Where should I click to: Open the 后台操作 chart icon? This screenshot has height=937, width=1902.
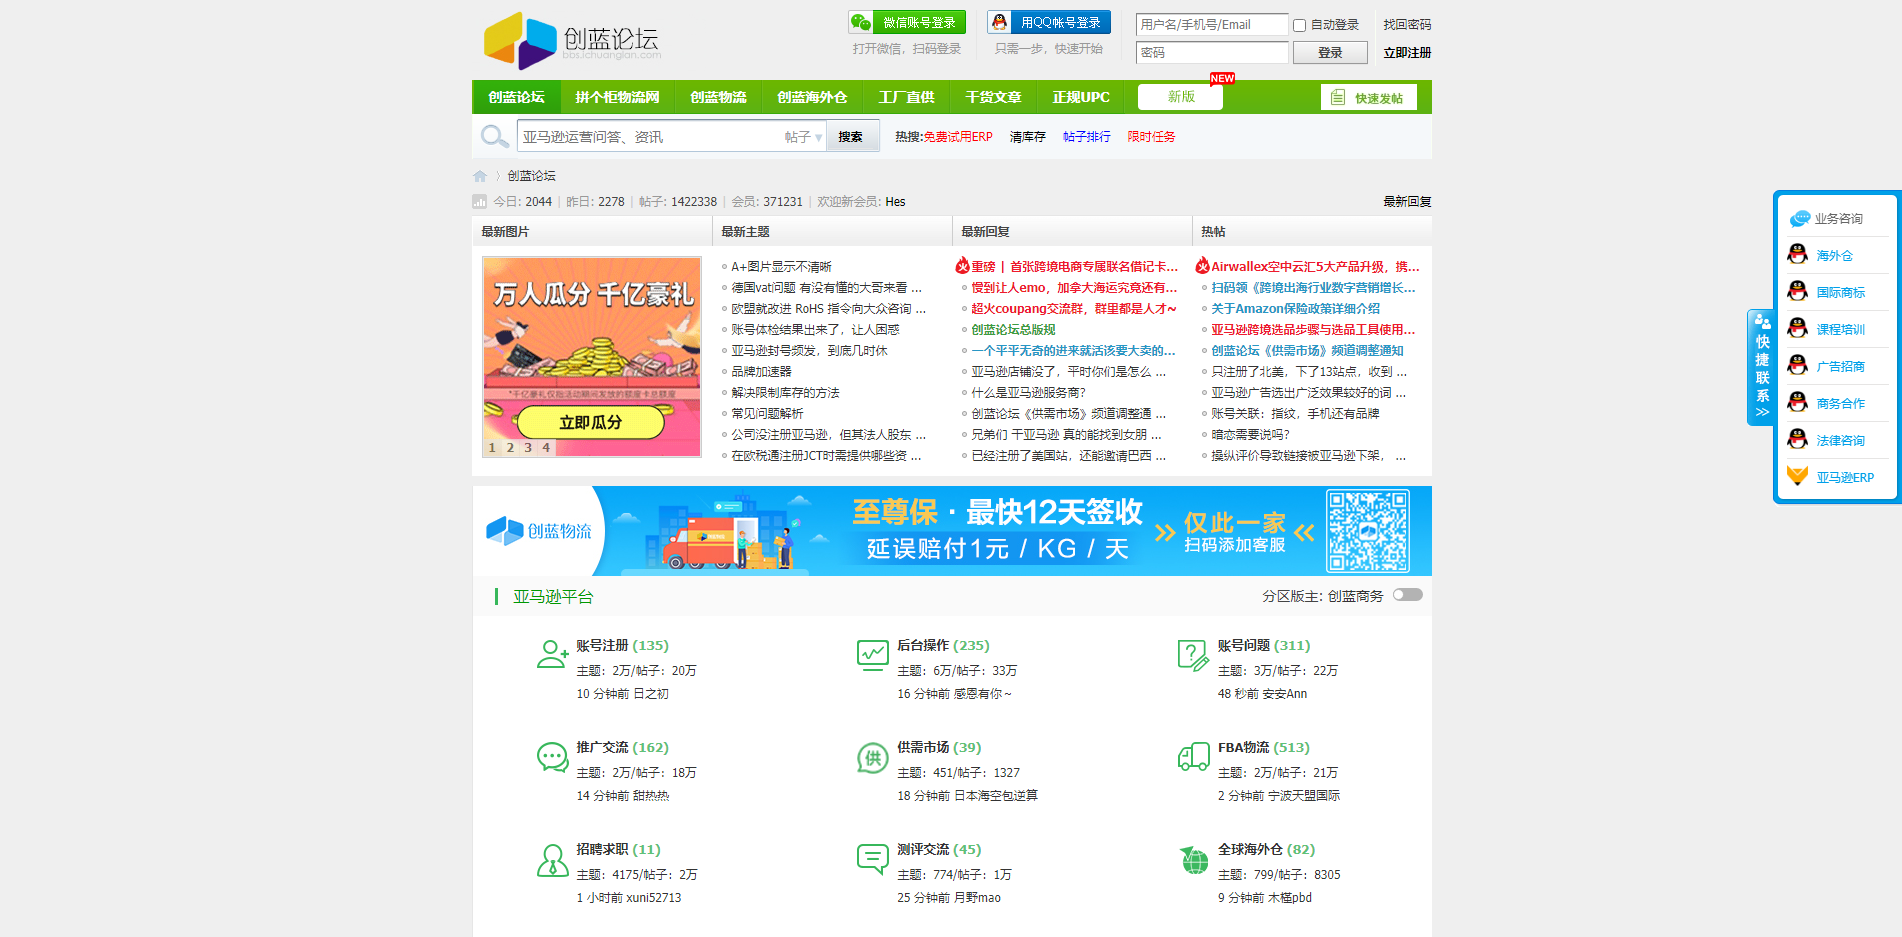(873, 654)
